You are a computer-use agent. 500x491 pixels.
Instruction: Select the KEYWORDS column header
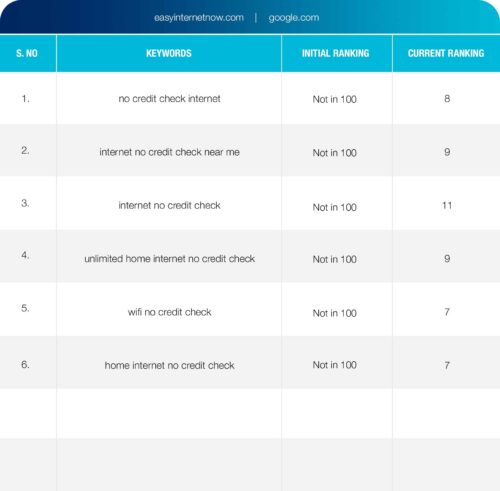click(x=169, y=53)
